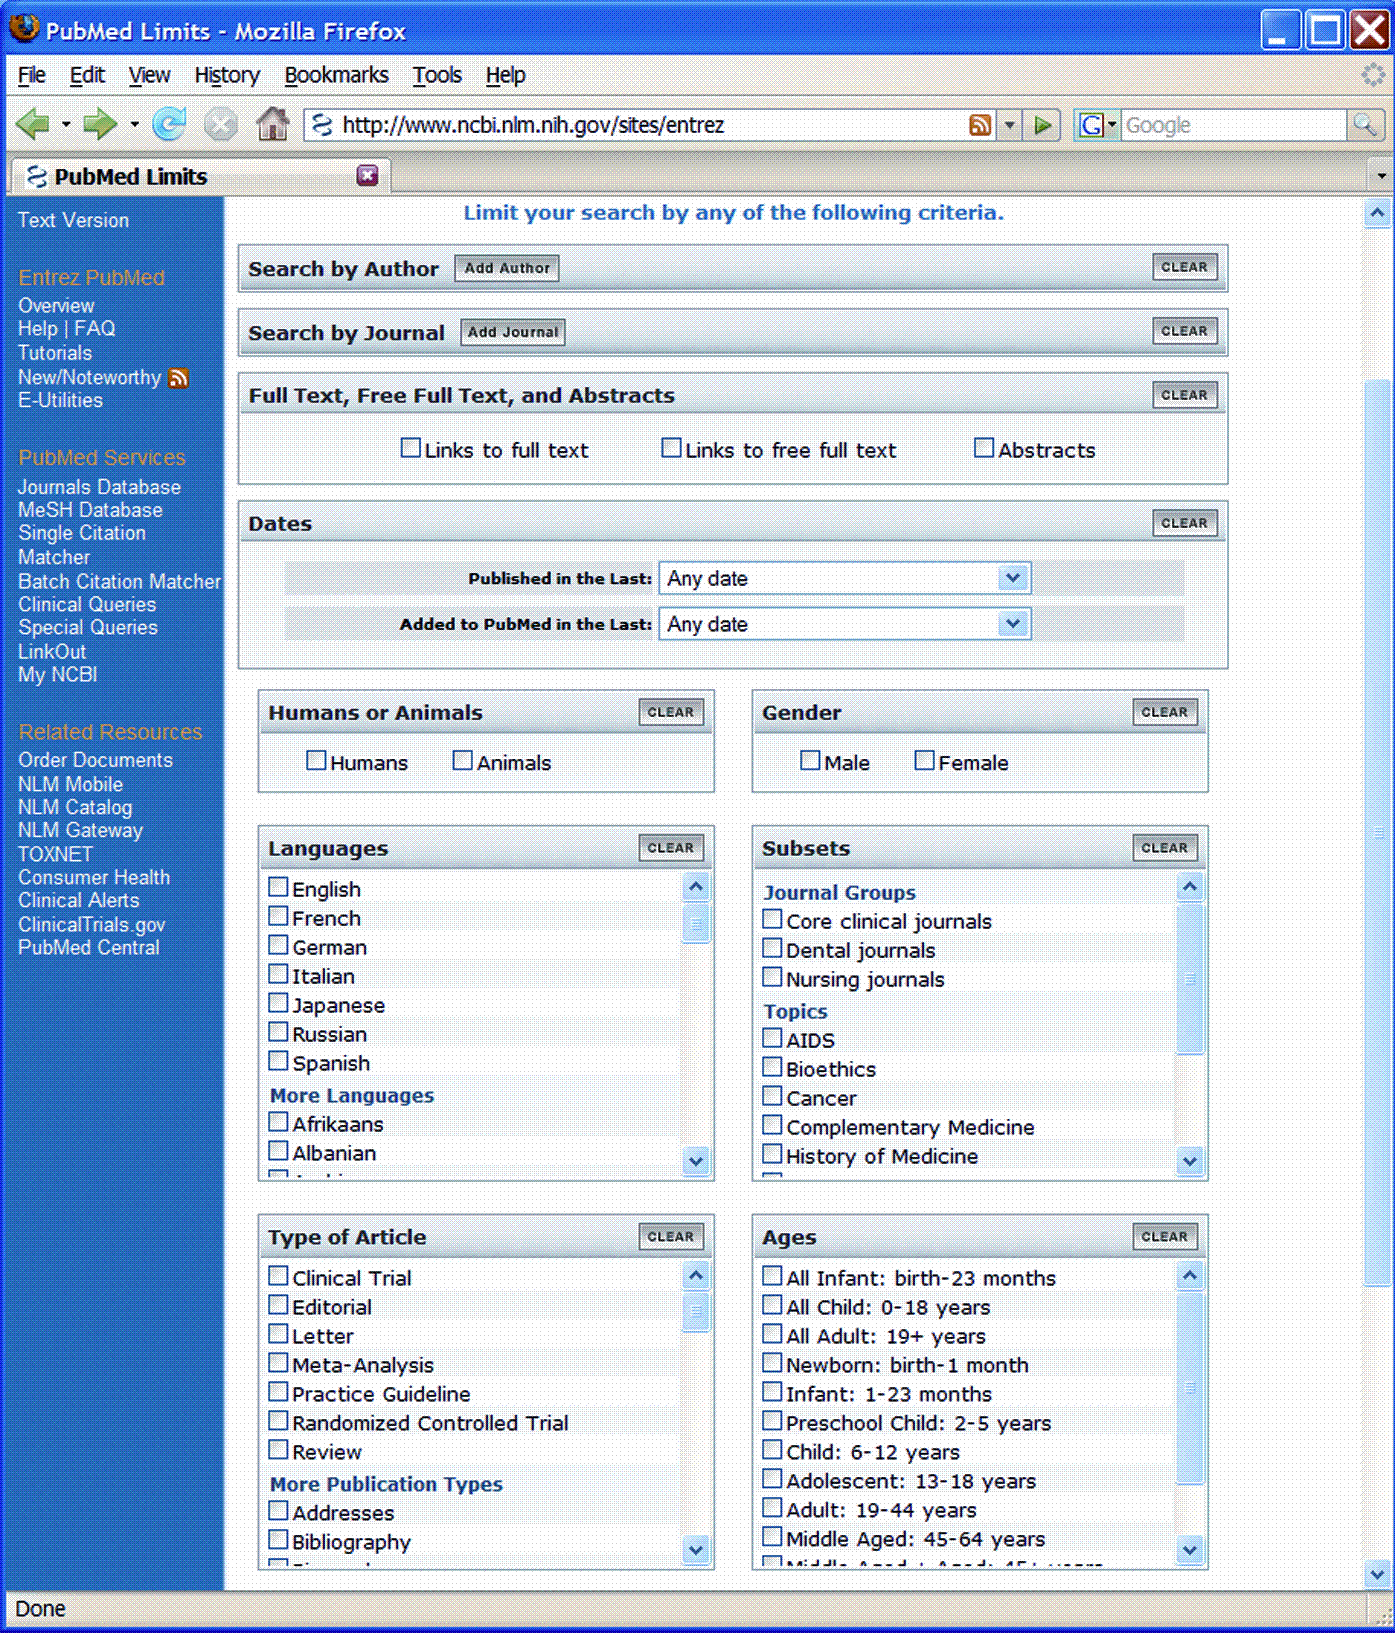Open the Tools menu

[x=437, y=75]
